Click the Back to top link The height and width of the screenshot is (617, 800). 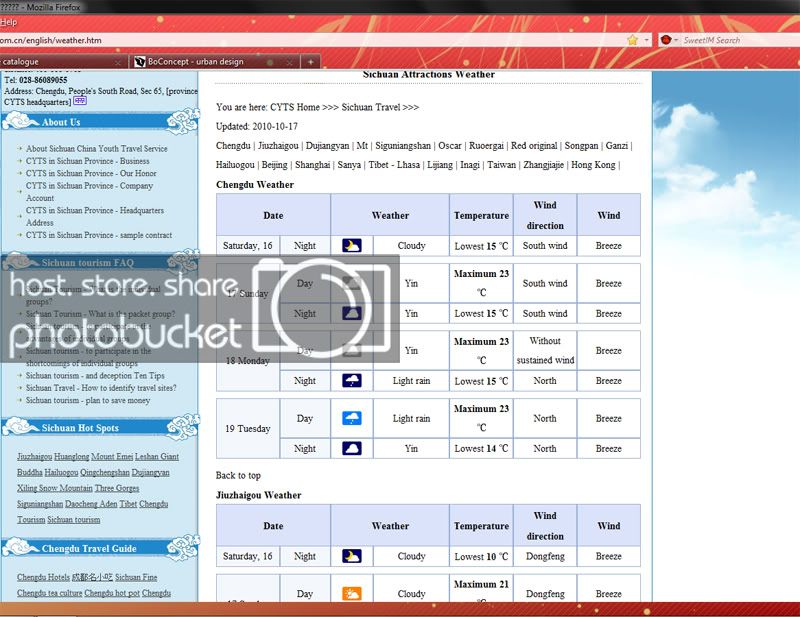pyautogui.click(x=238, y=476)
